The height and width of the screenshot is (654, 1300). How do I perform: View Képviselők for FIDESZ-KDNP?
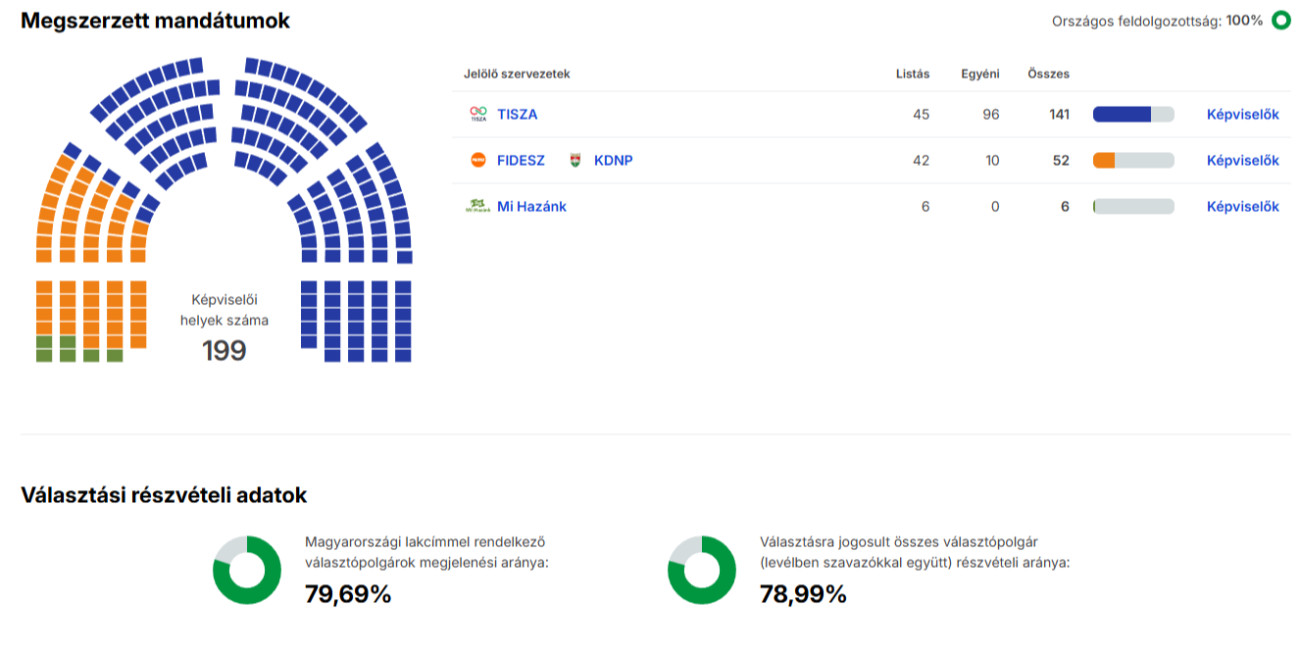[1243, 160]
